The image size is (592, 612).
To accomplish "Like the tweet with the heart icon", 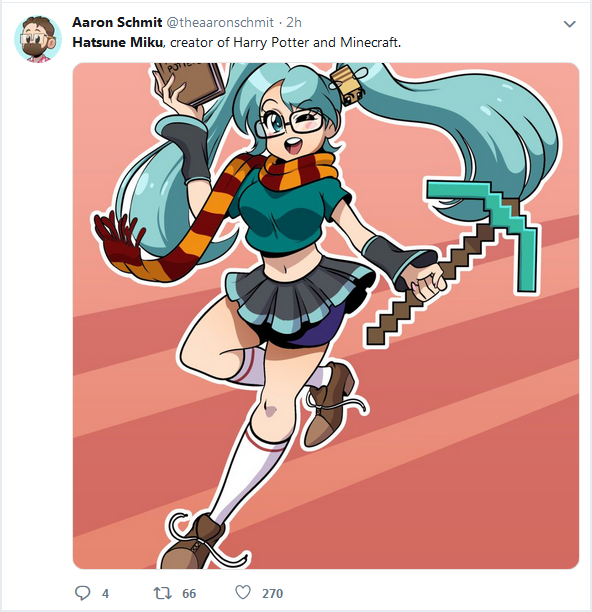I will (x=243, y=592).
